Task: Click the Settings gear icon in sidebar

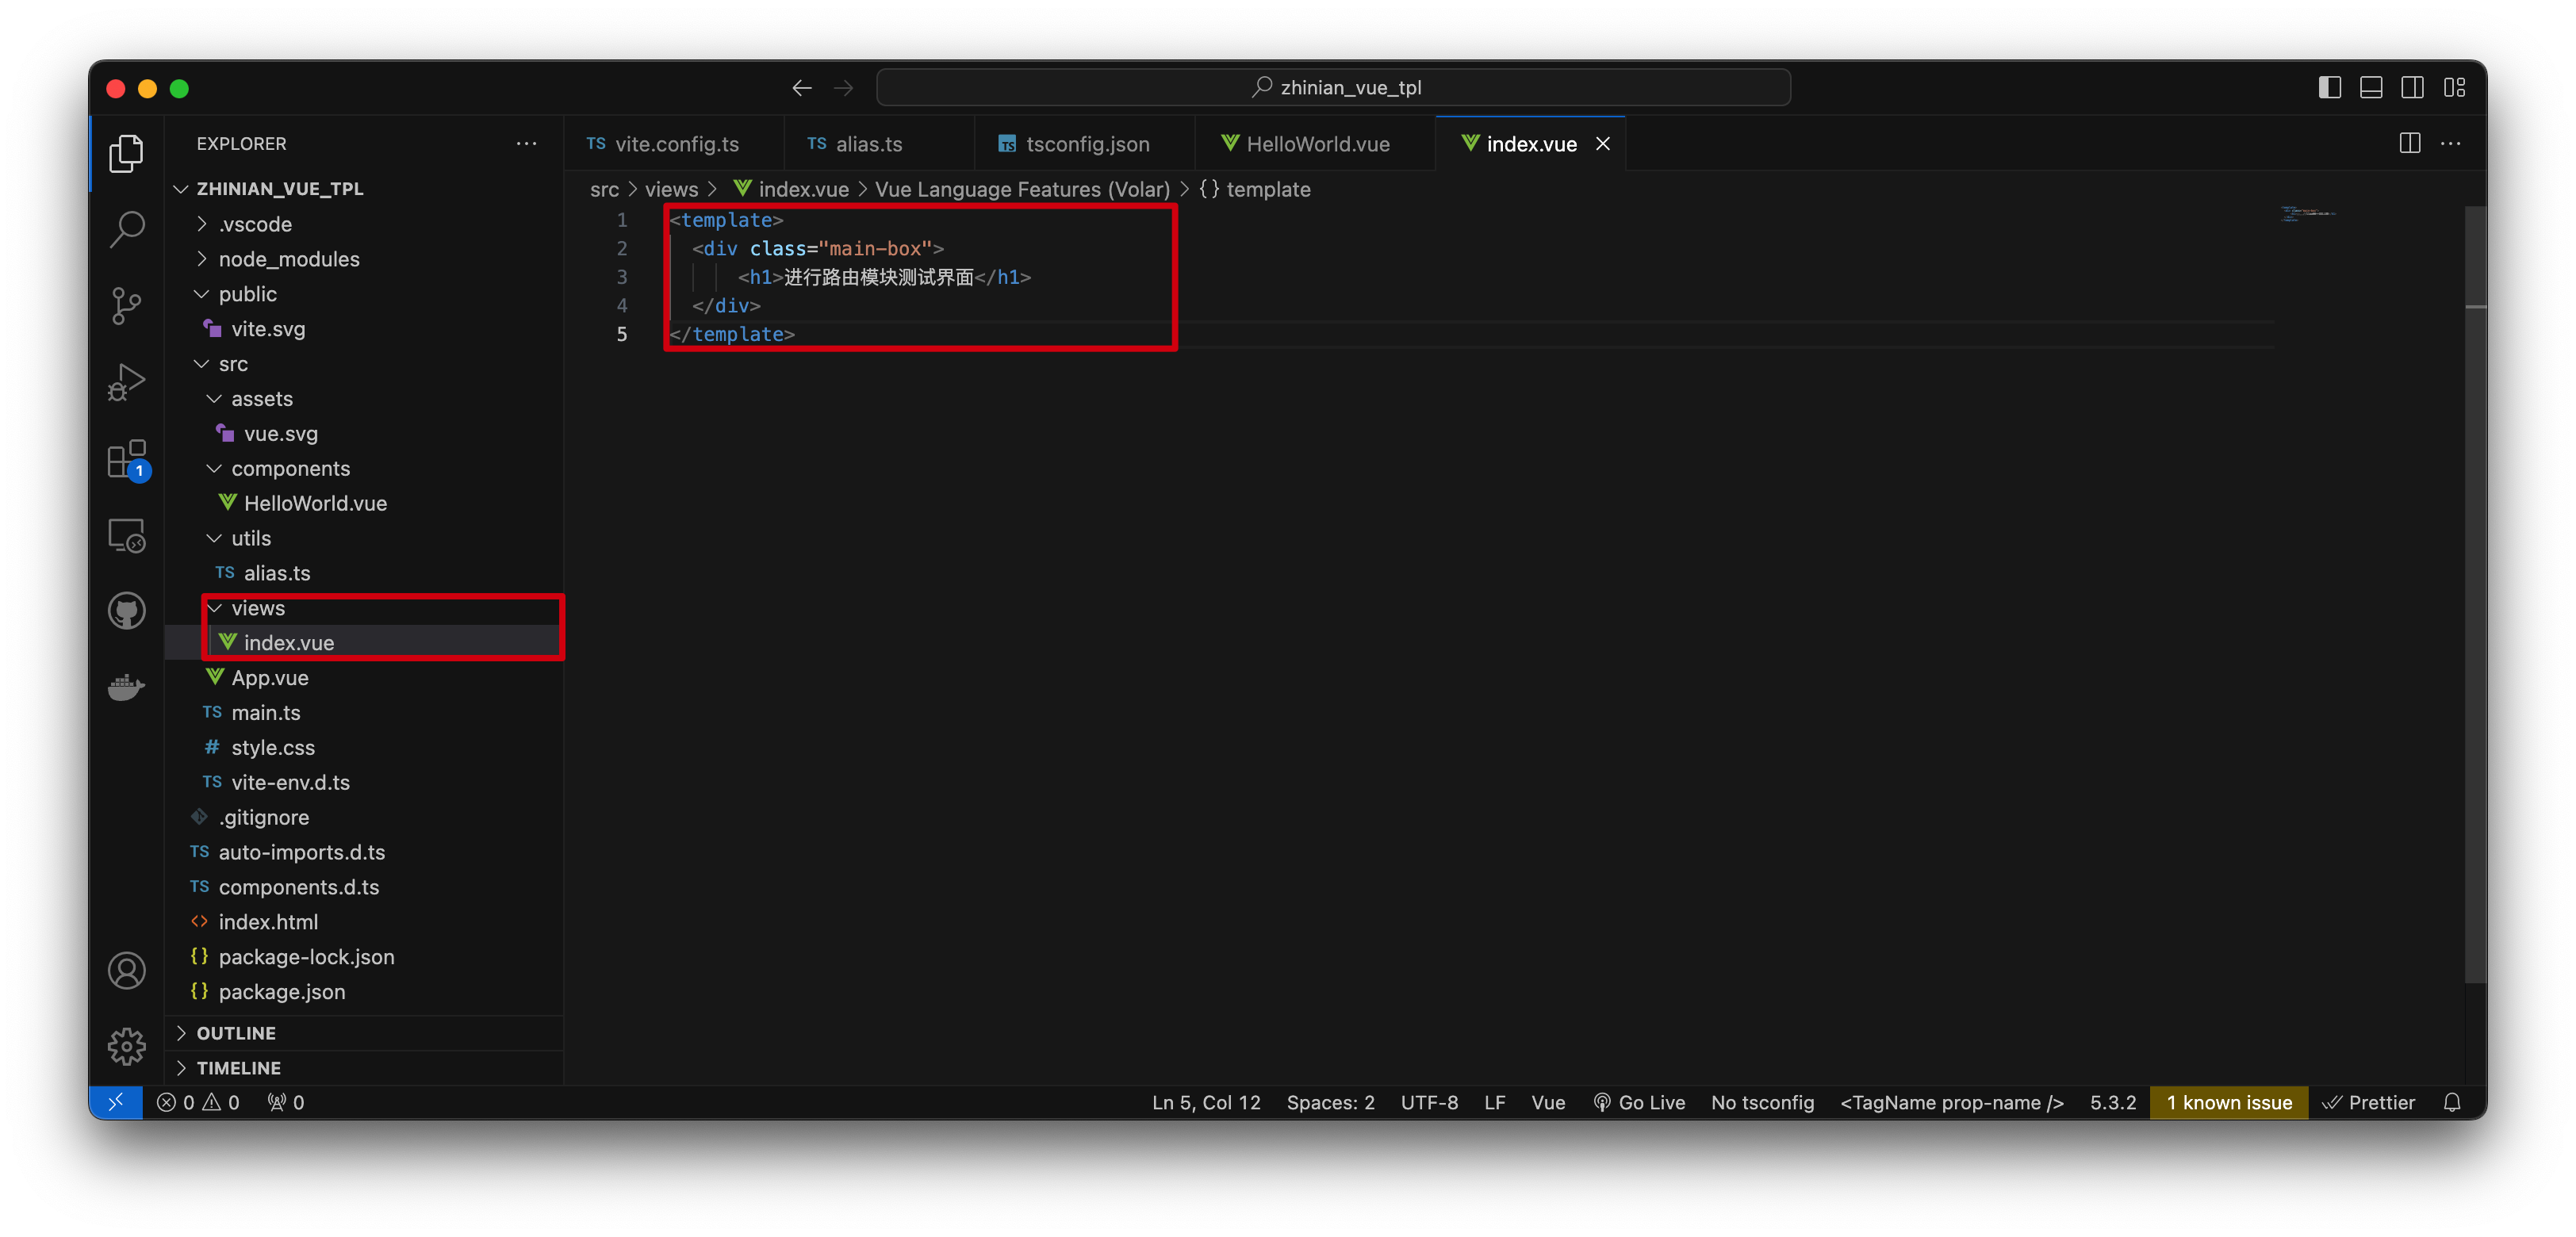Action: tap(127, 1045)
